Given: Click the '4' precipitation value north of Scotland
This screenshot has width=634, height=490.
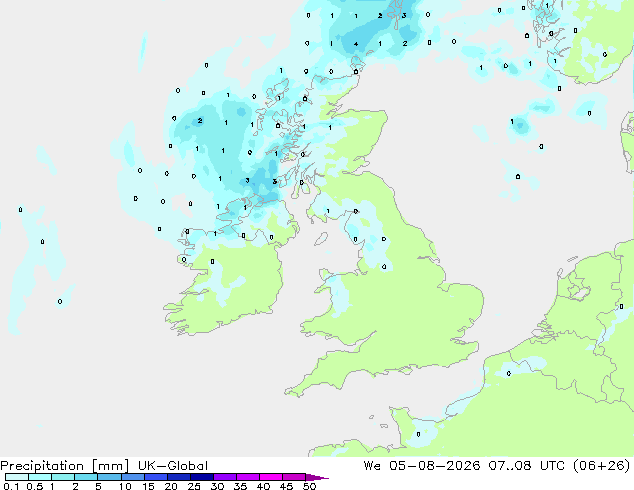Looking at the screenshot, I should pos(356,44).
